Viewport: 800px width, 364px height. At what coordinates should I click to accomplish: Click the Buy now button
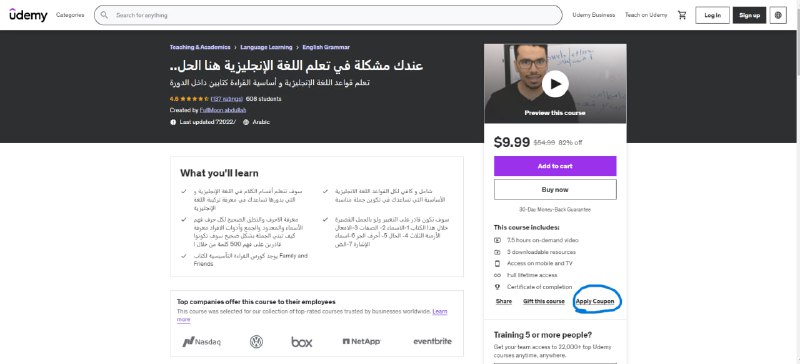(x=555, y=189)
